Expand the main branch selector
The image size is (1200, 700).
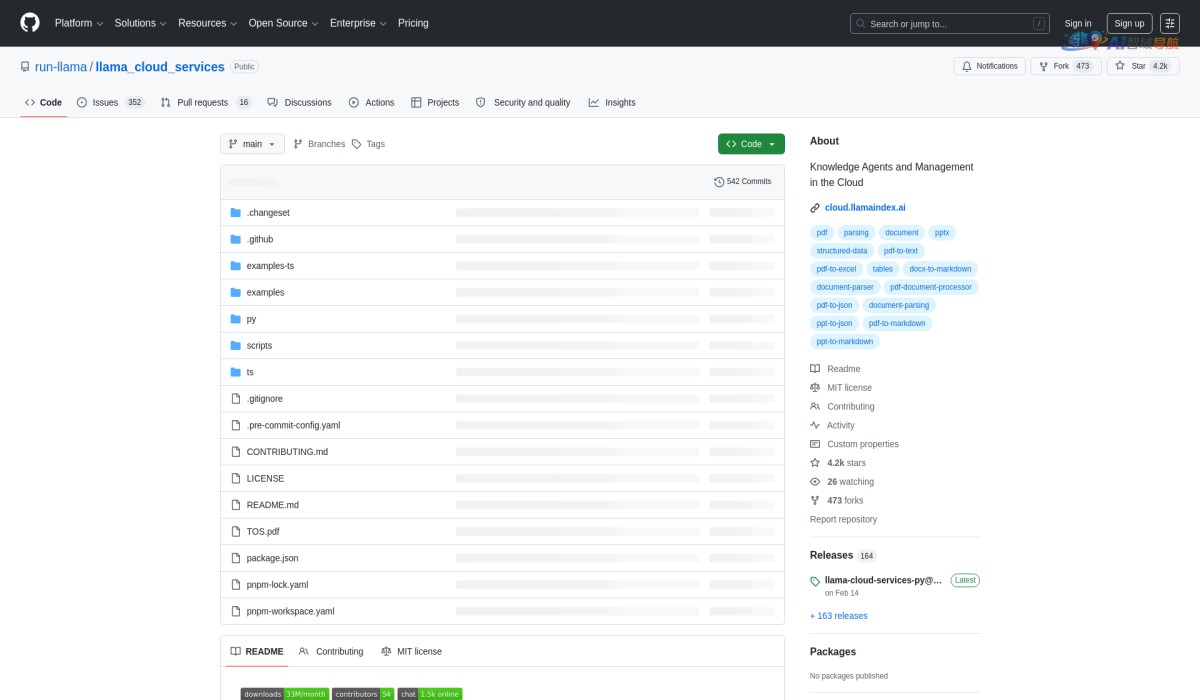coord(252,144)
